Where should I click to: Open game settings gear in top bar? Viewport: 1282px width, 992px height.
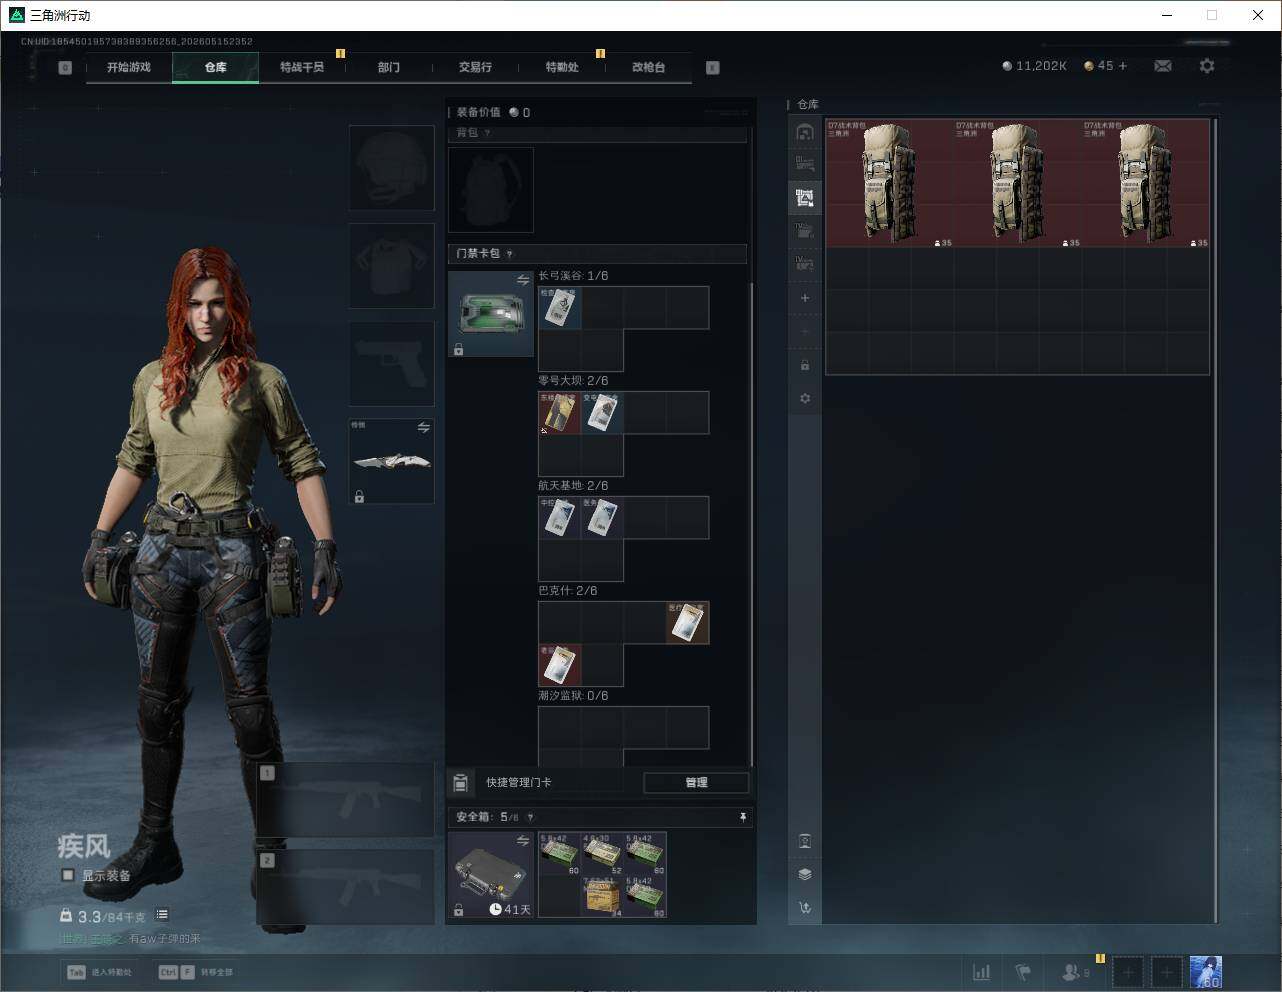(1207, 66)
